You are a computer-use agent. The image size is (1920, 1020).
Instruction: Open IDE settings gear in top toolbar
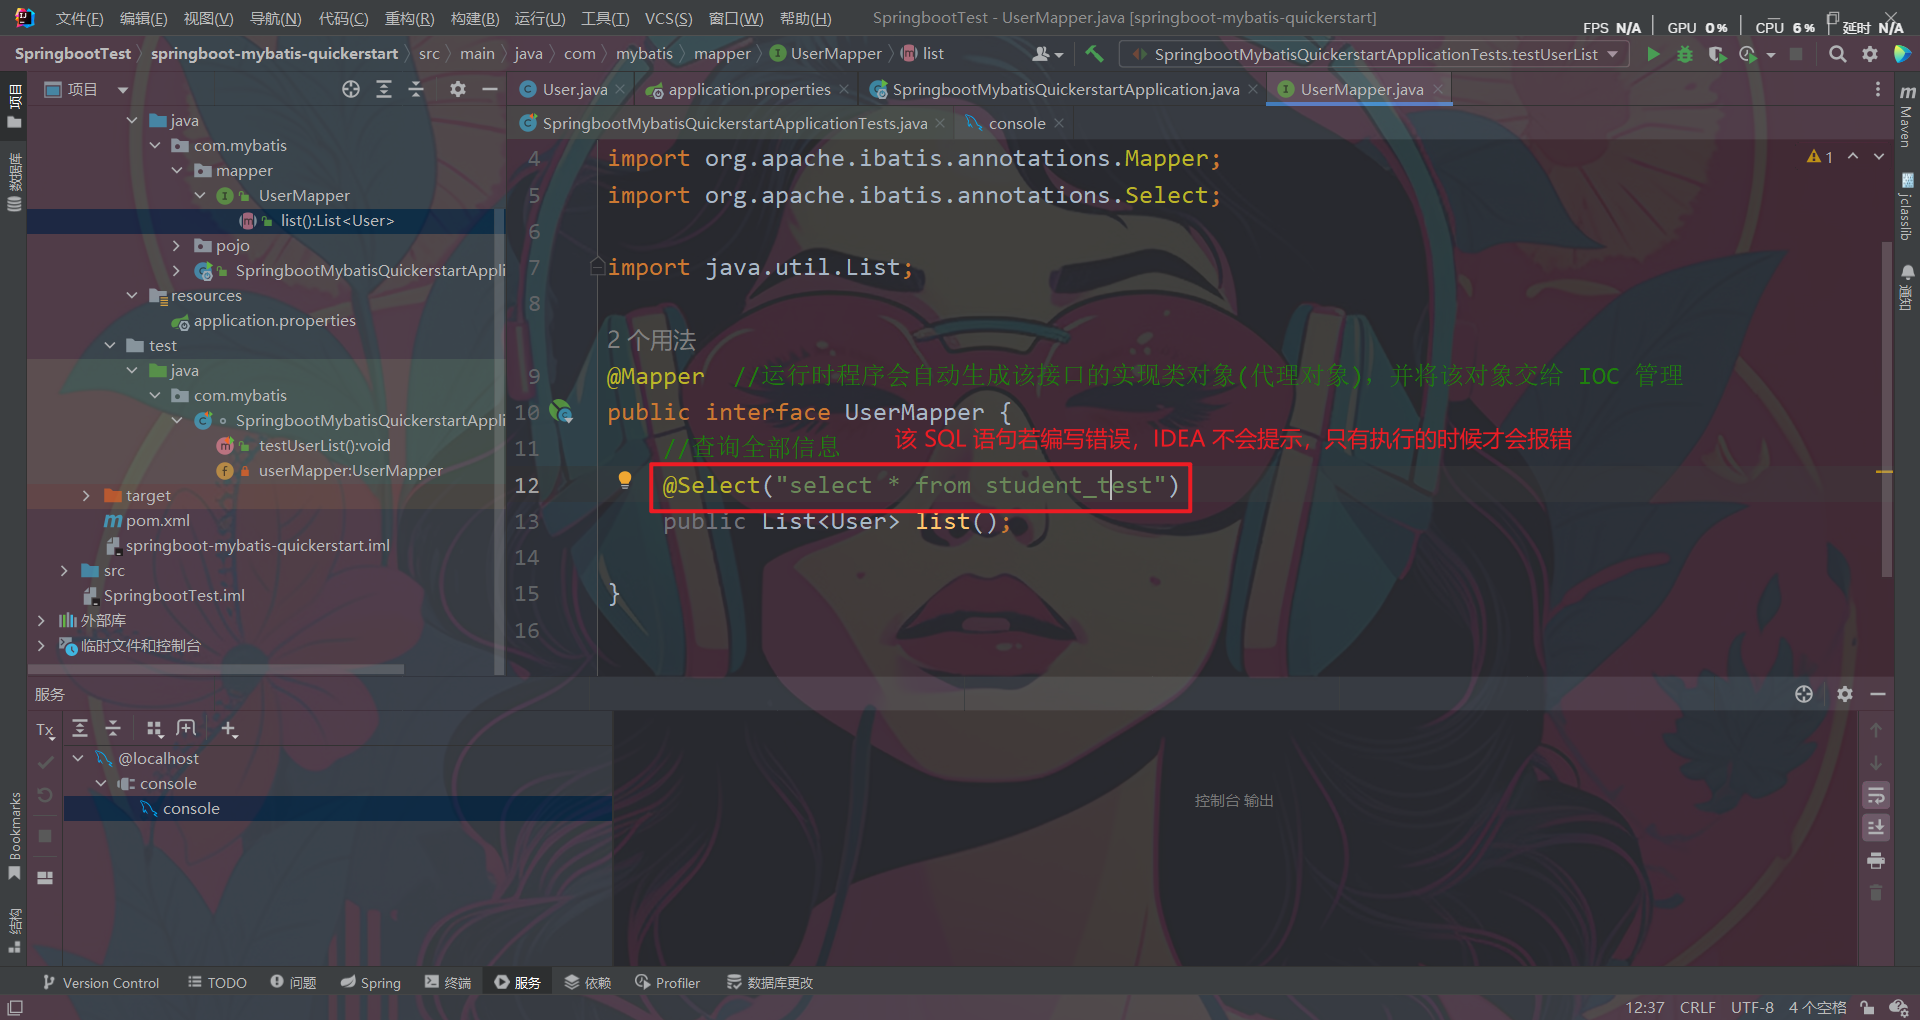1870,54
